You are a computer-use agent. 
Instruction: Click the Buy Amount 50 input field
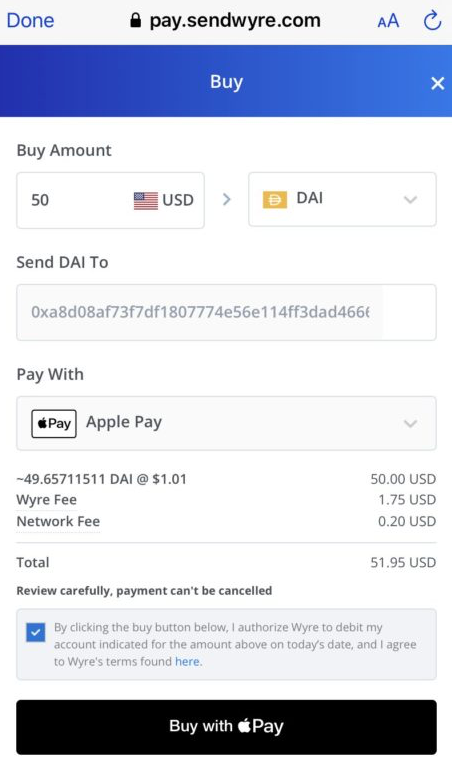110,200
